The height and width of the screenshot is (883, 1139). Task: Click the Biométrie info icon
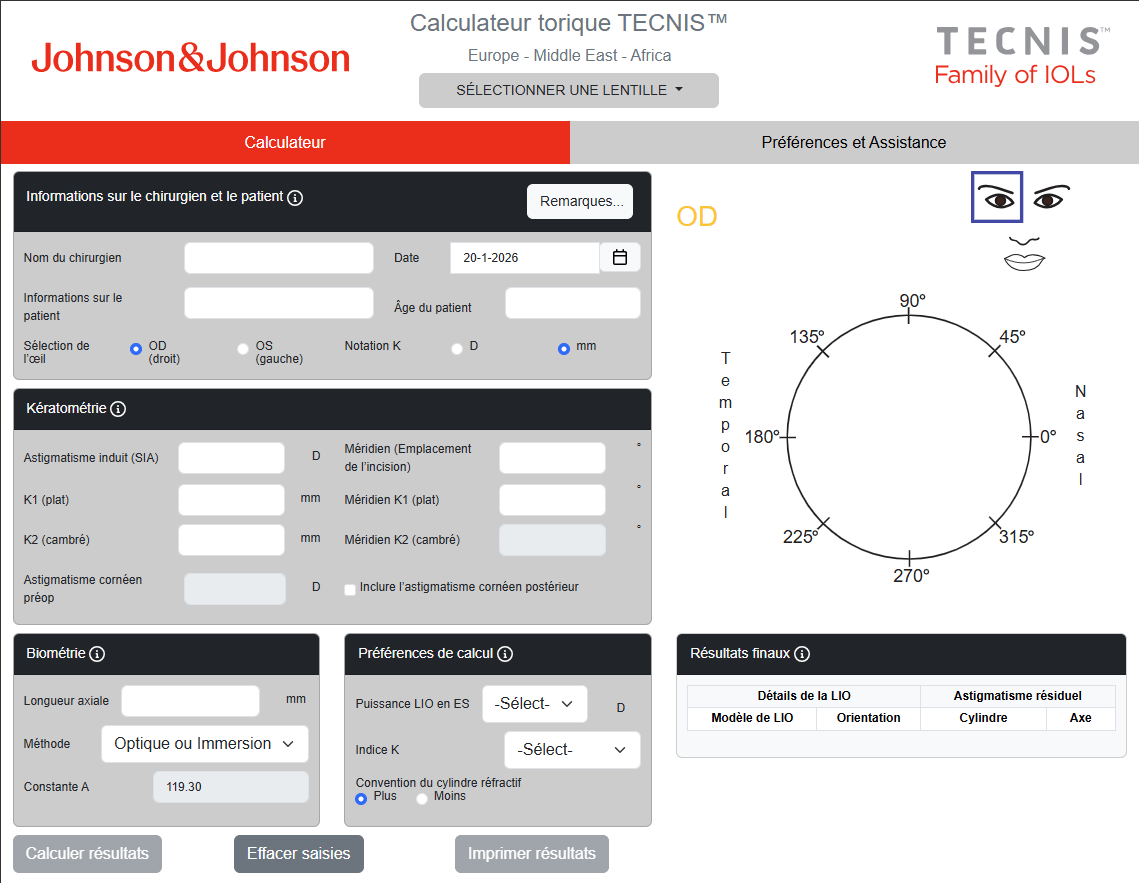coord(97,654)
